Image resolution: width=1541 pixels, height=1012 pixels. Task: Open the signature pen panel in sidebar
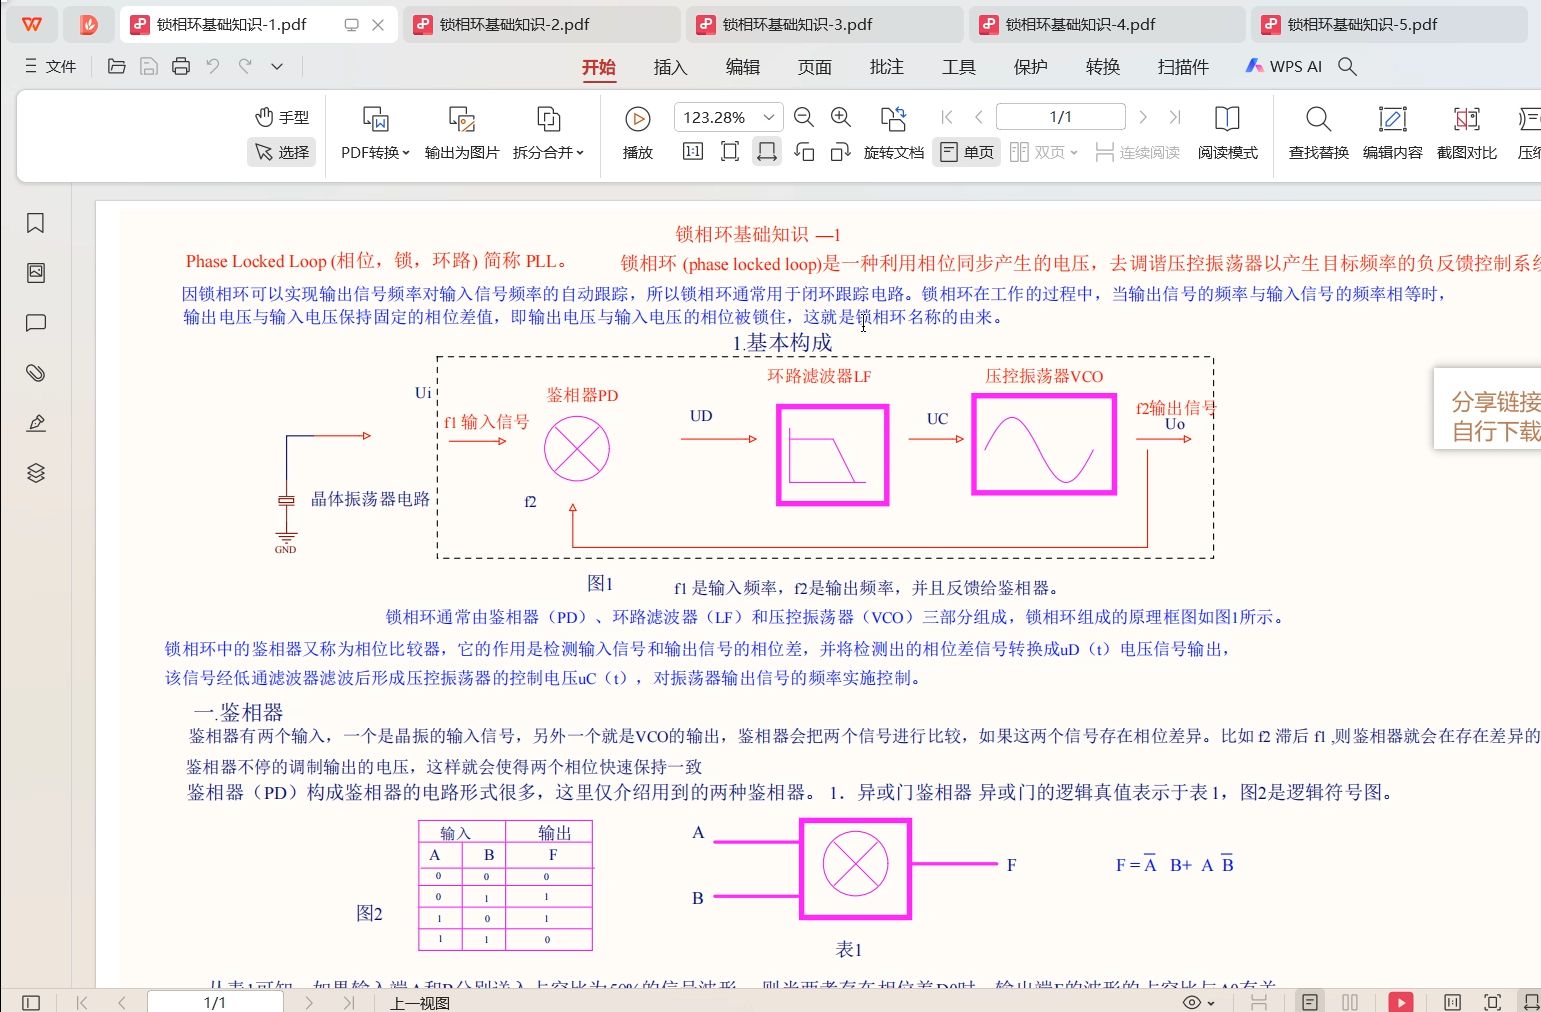pos(36,423)
